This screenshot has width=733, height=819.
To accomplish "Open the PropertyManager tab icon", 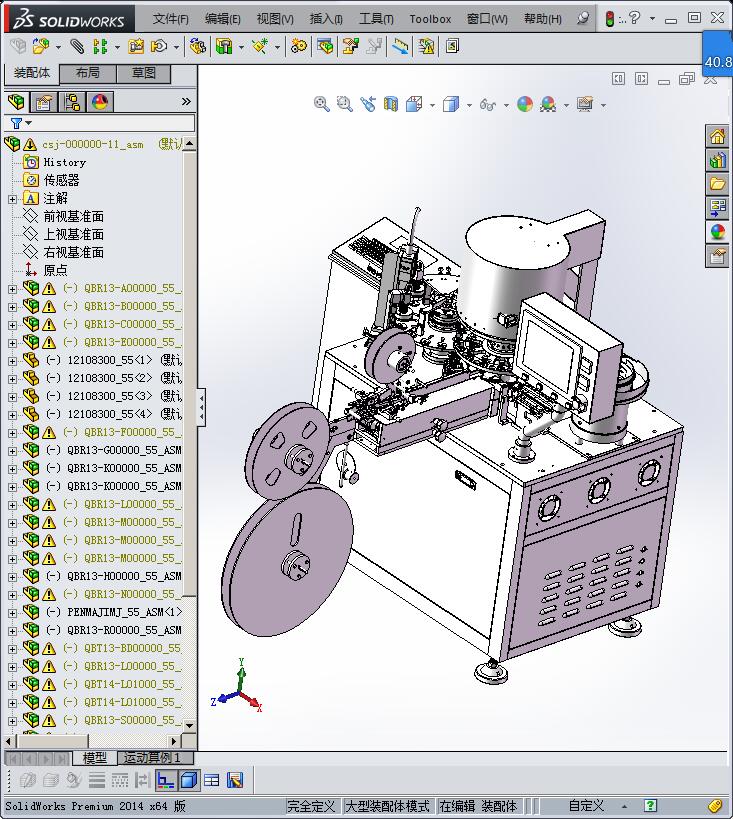I will point(44,102).
